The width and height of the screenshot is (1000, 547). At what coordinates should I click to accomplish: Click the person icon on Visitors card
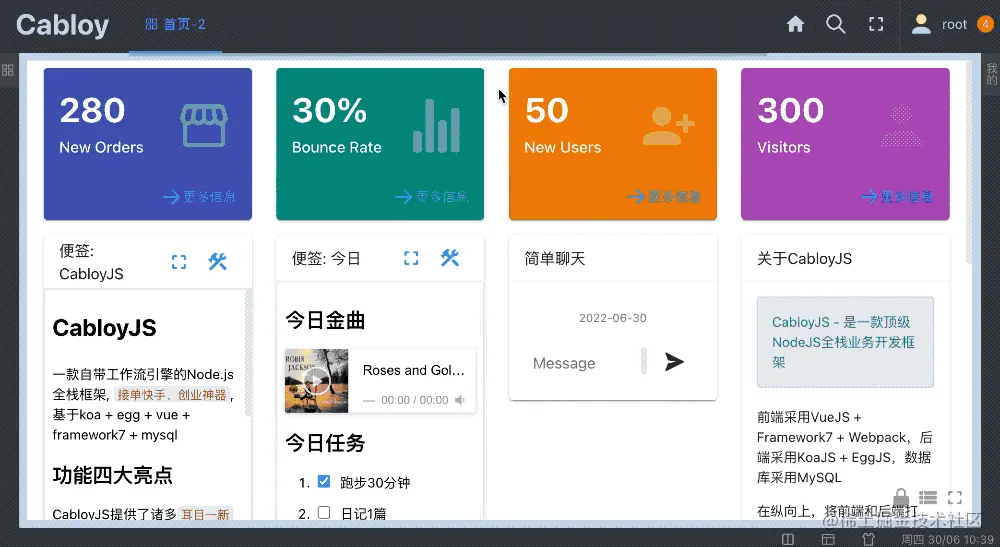(x=901, y=126)
